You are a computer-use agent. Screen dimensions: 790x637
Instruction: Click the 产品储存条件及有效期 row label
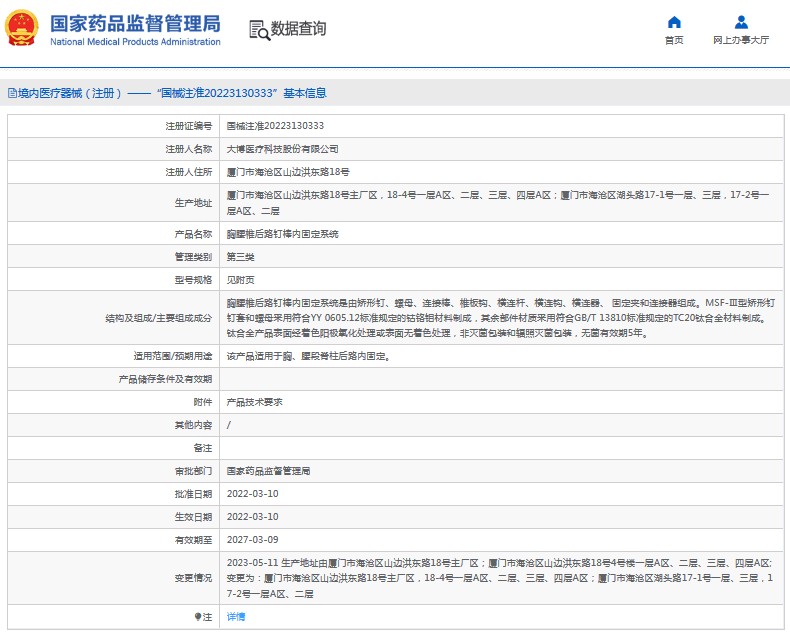coord(165,379)
